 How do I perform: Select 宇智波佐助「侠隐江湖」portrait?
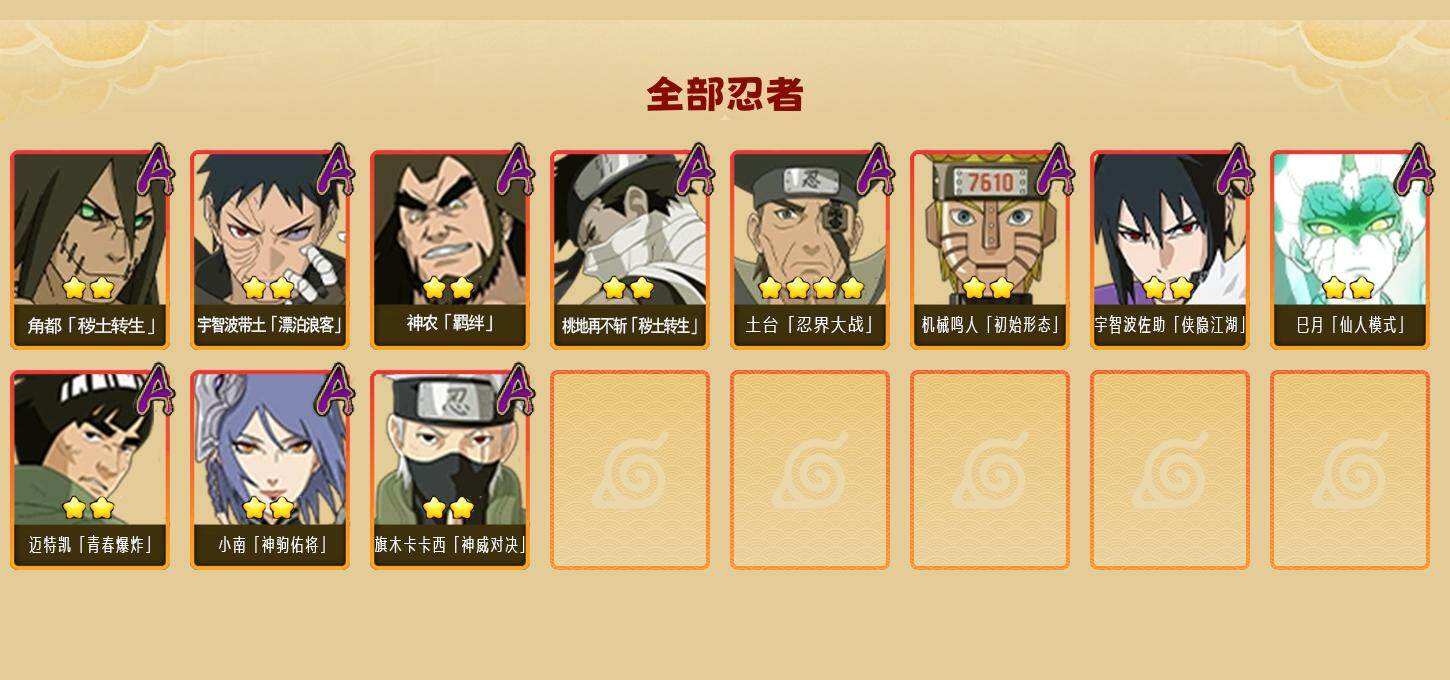(x=1170, y=250)
